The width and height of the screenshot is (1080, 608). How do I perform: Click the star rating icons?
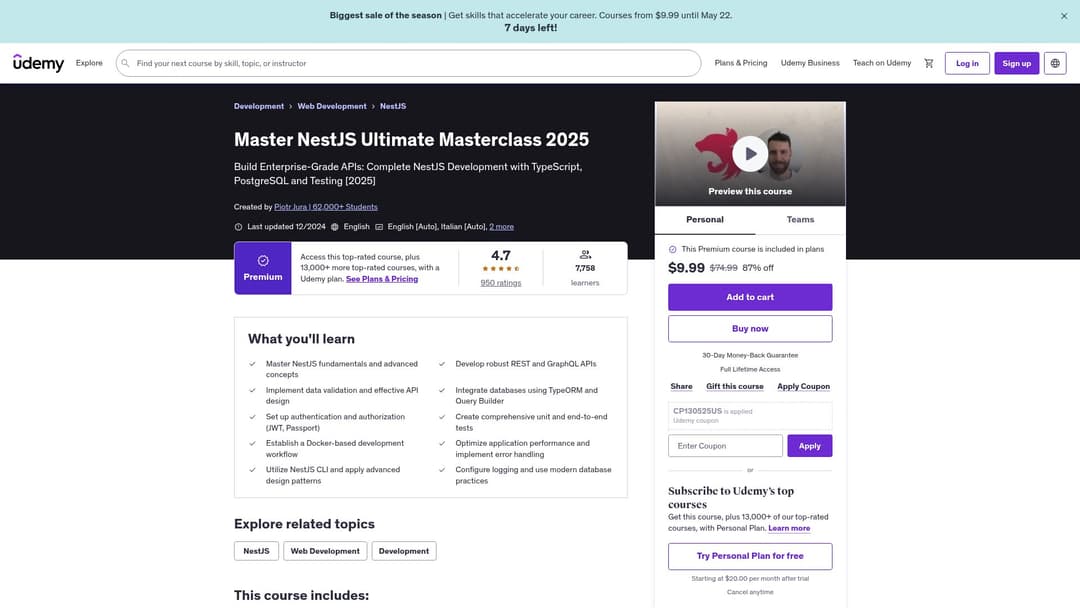[x=501, y=269]
